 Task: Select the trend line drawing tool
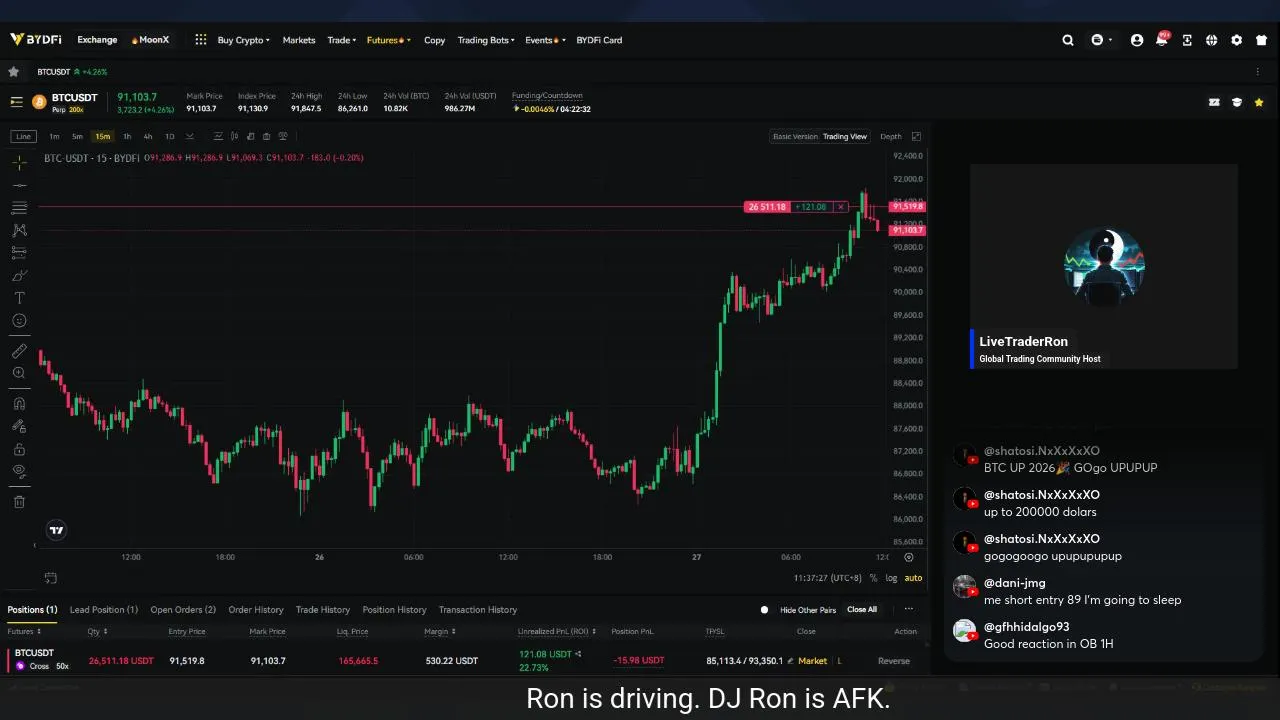pos(19,185)
